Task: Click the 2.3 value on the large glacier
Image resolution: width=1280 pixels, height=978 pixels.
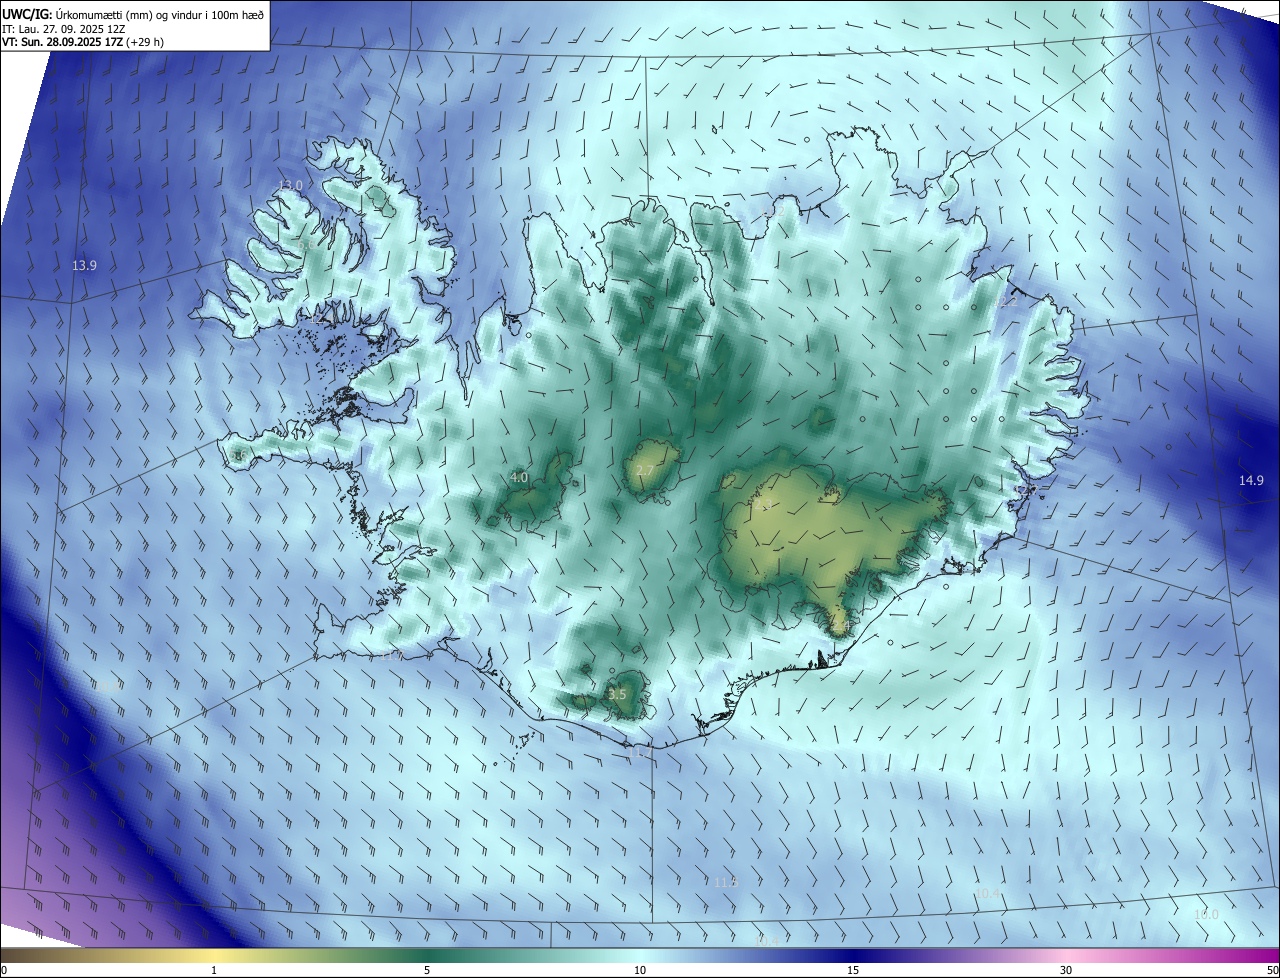Action: pos(763,505)
